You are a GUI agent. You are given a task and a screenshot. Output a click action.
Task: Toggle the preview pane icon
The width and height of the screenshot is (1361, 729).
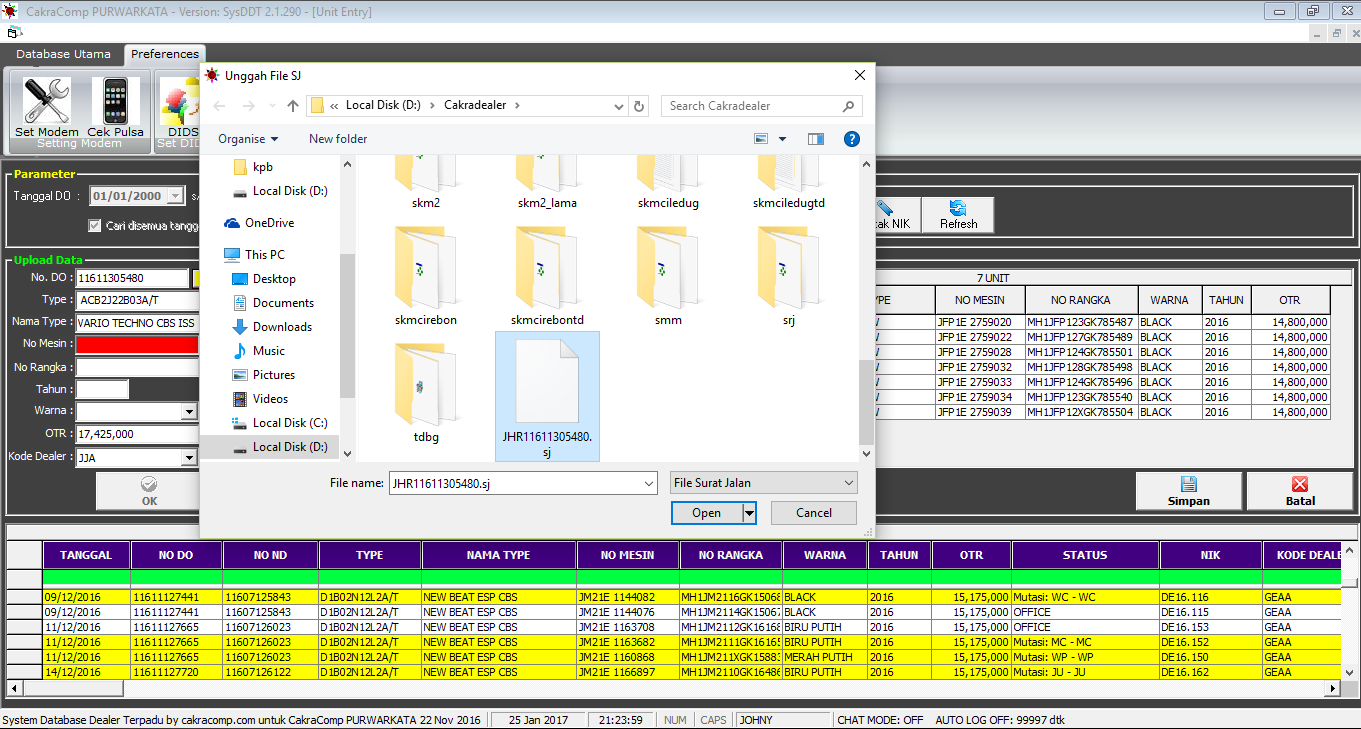pyautogui.click(x=816, y=139)
